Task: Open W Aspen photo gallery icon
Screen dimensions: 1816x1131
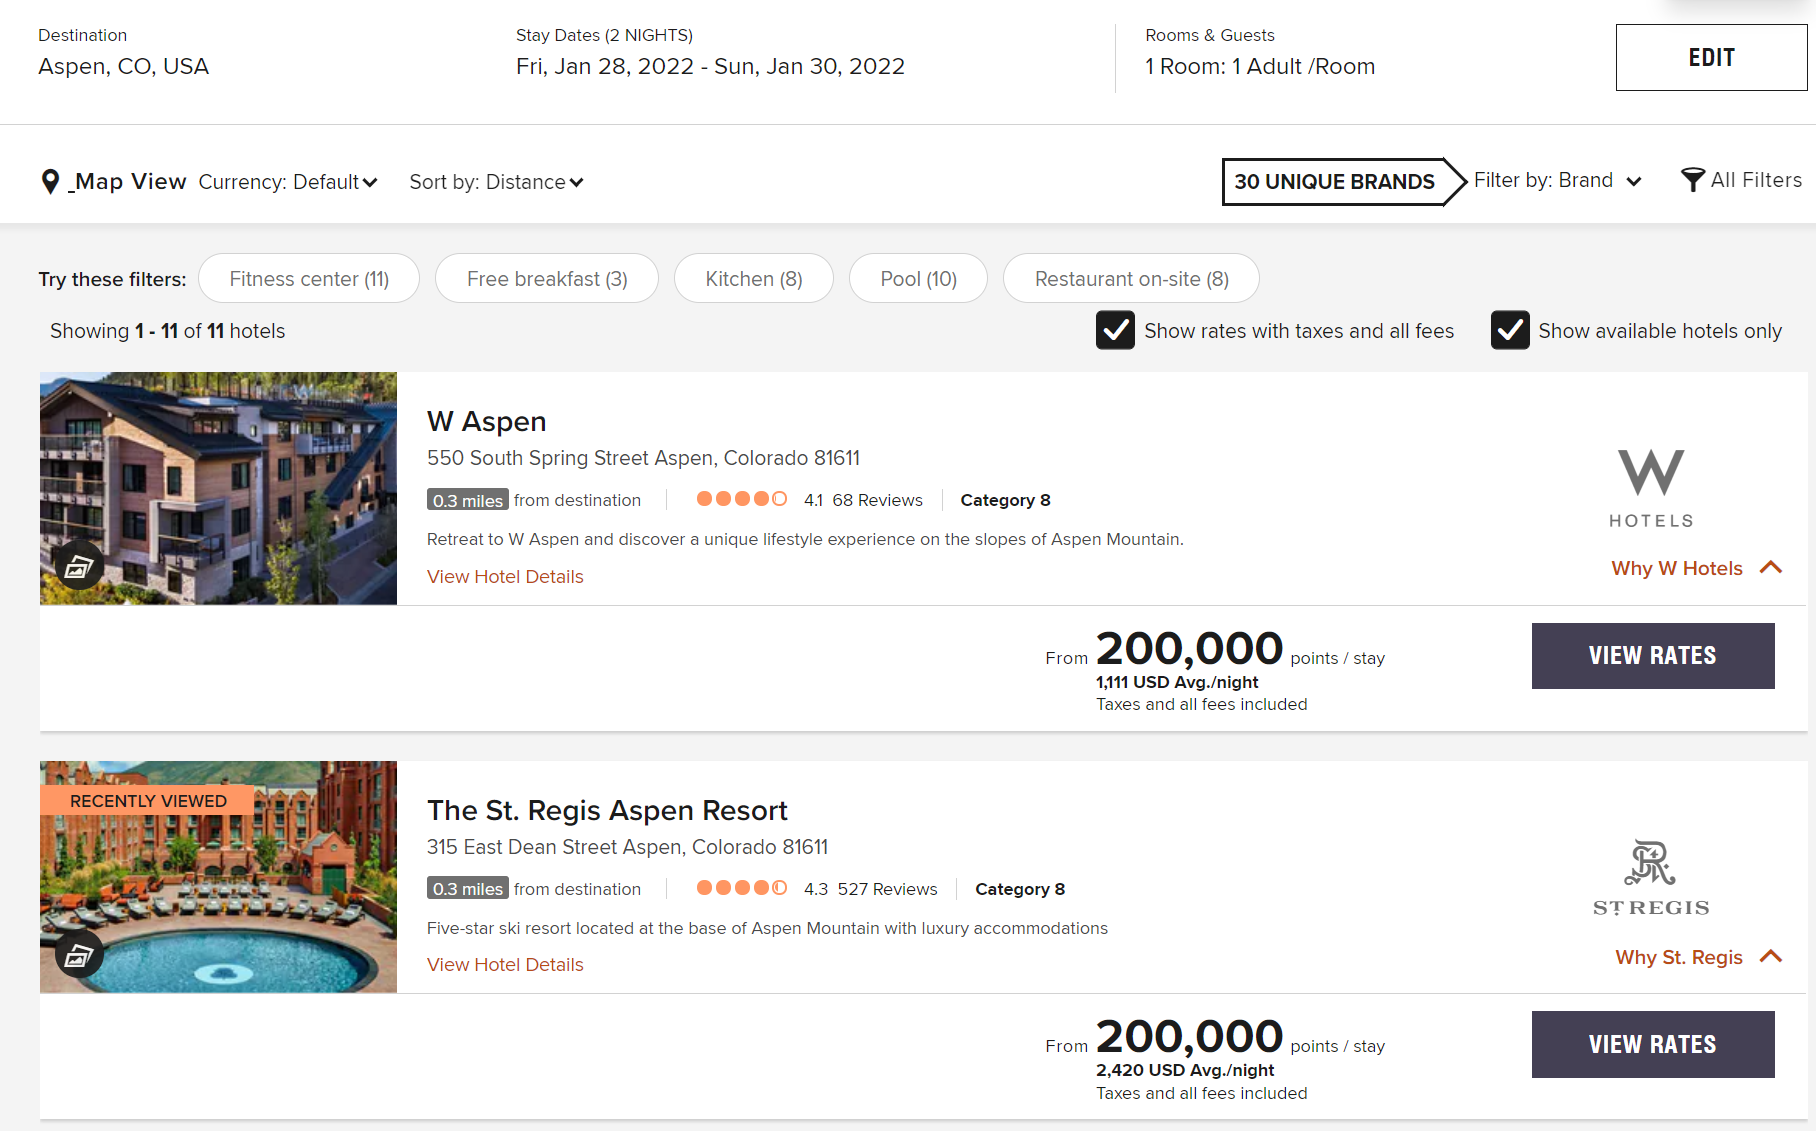Action: tap(79, 568)
